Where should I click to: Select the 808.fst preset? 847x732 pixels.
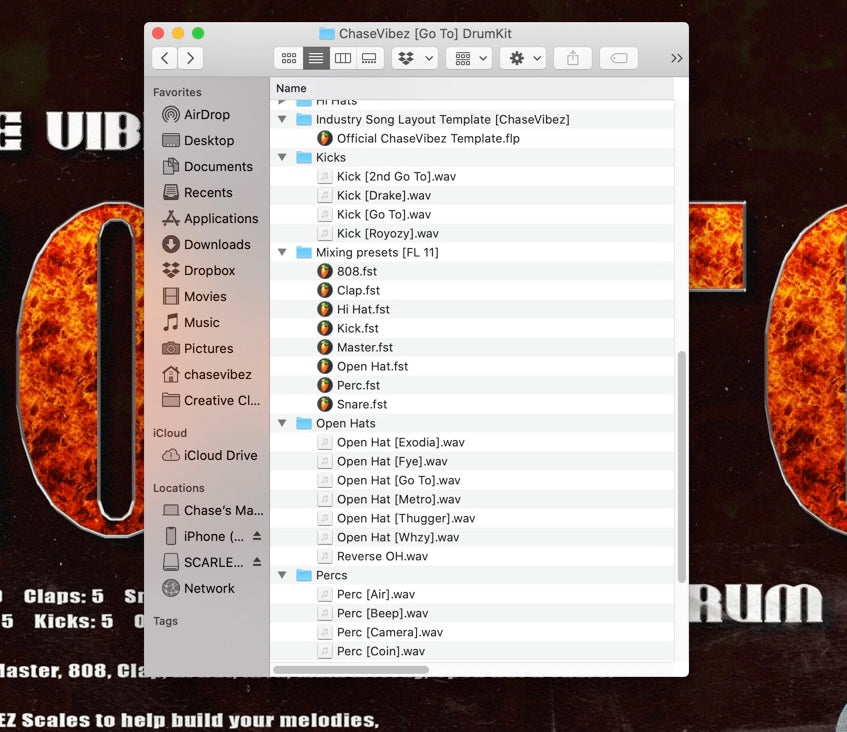tap(472, 271)
